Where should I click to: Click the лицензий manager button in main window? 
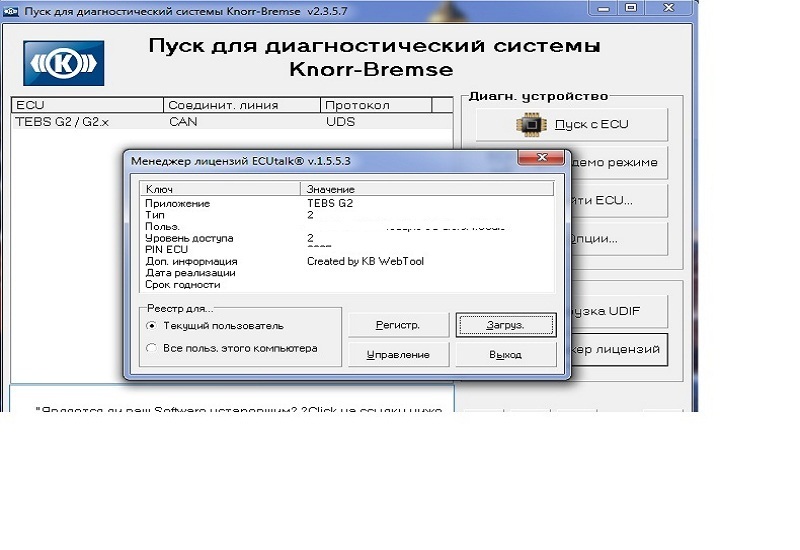coord(619,349)
